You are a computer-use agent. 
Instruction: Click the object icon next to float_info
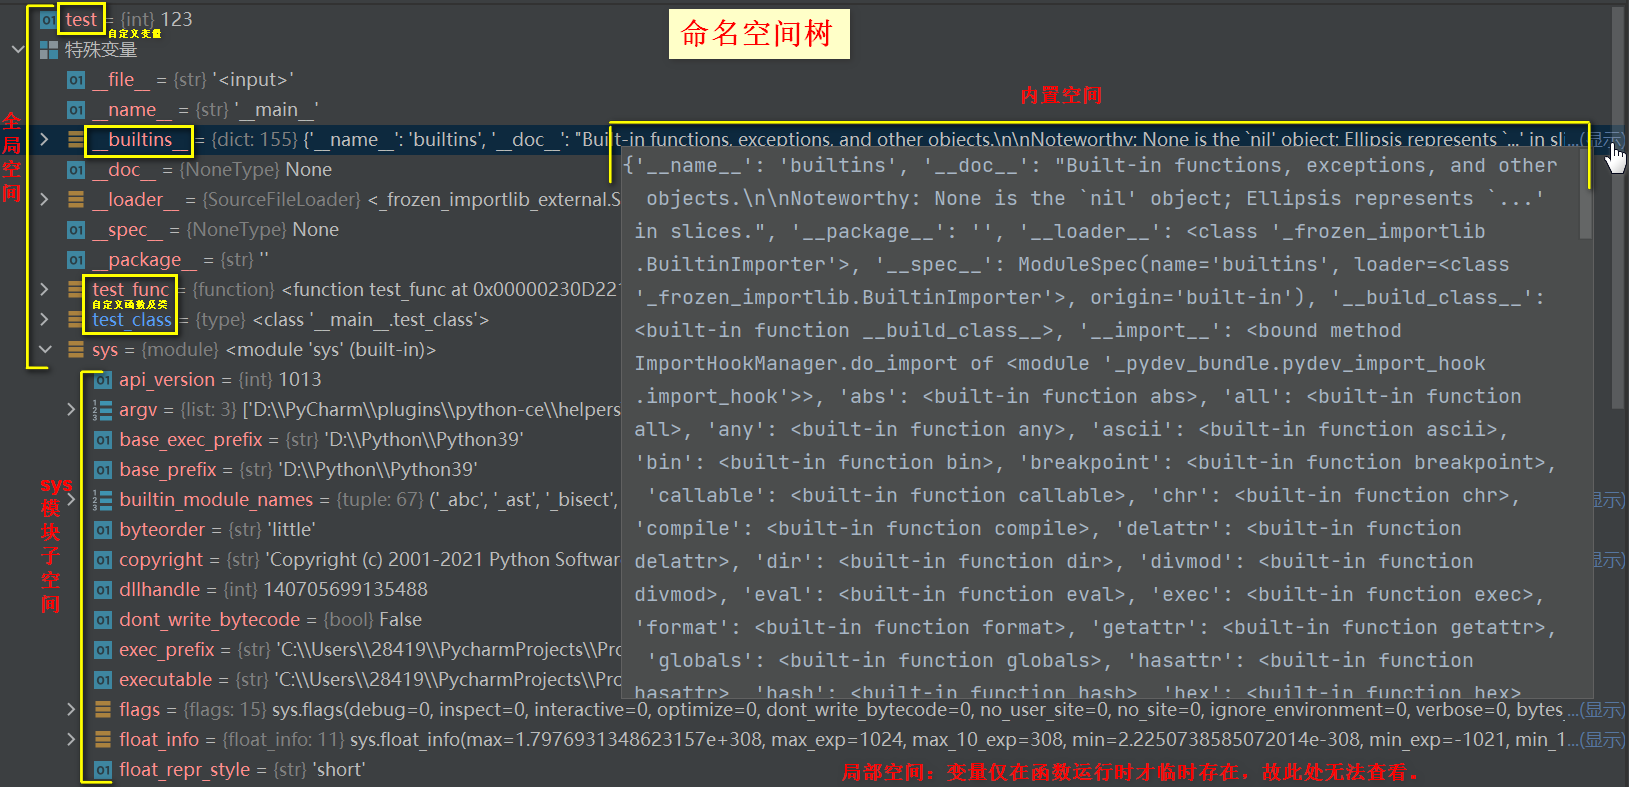[102, 740]
